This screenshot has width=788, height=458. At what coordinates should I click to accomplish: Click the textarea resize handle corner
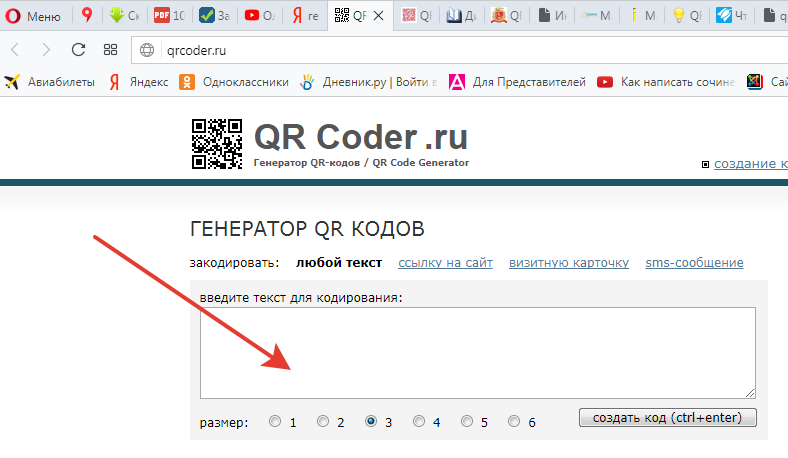[750, 393]
